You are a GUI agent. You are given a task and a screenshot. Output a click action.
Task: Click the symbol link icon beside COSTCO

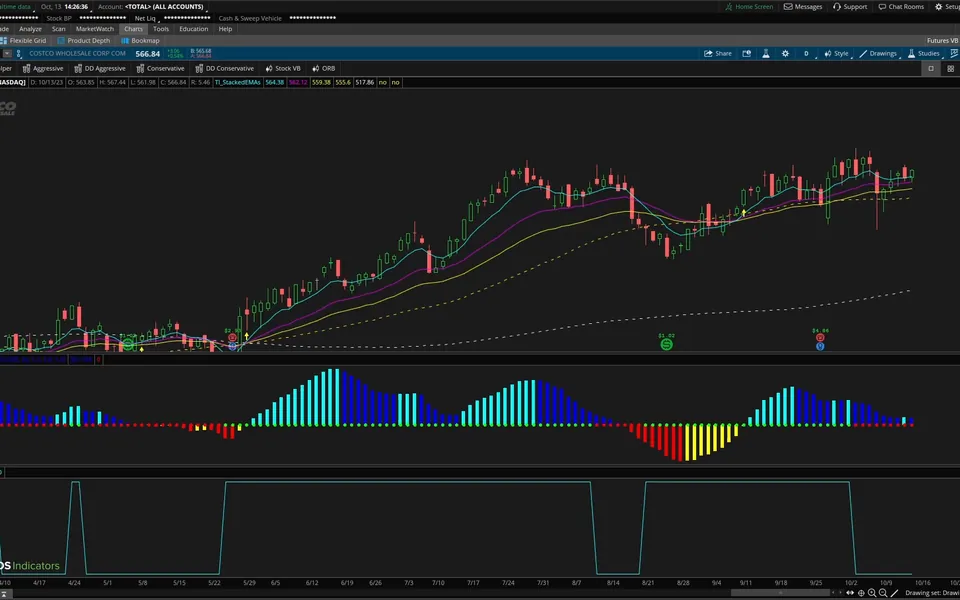pyautogui.click(x=21, y=54)
